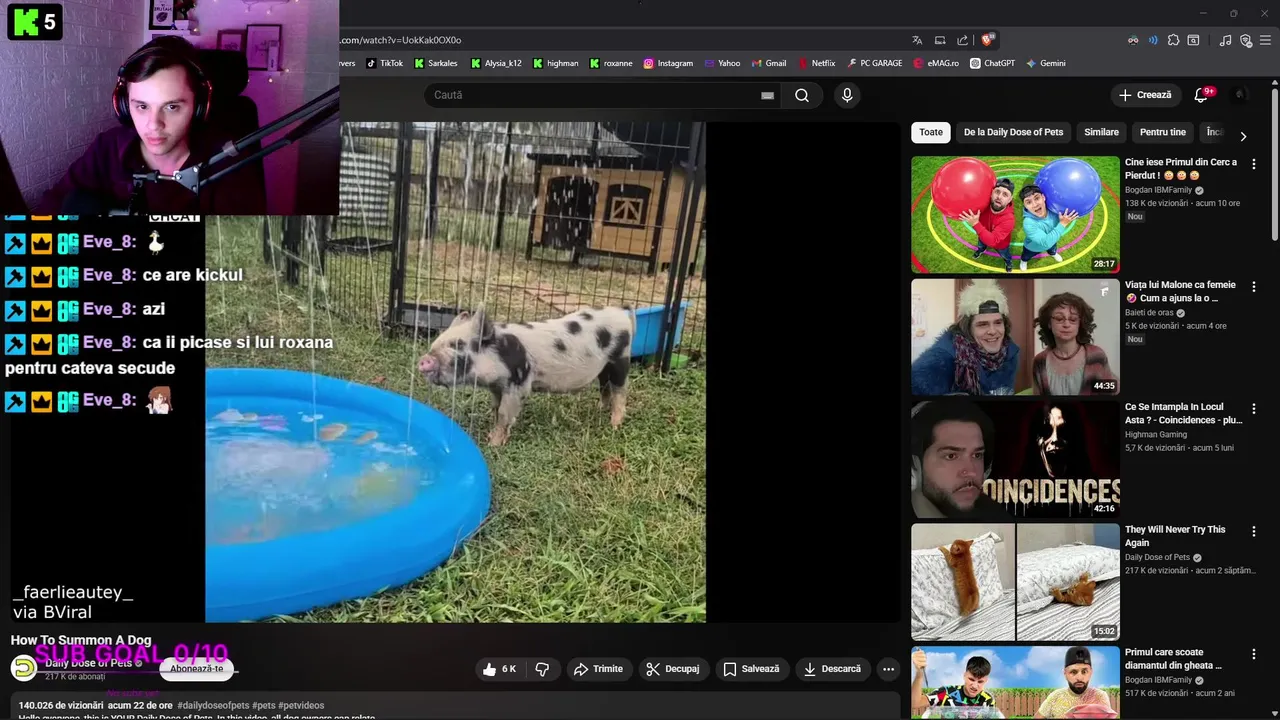The width and height of the screenshot is (1280, 720).
Task: Open the on-screen keyboard icon in search box
Action: tap(767, 95)
